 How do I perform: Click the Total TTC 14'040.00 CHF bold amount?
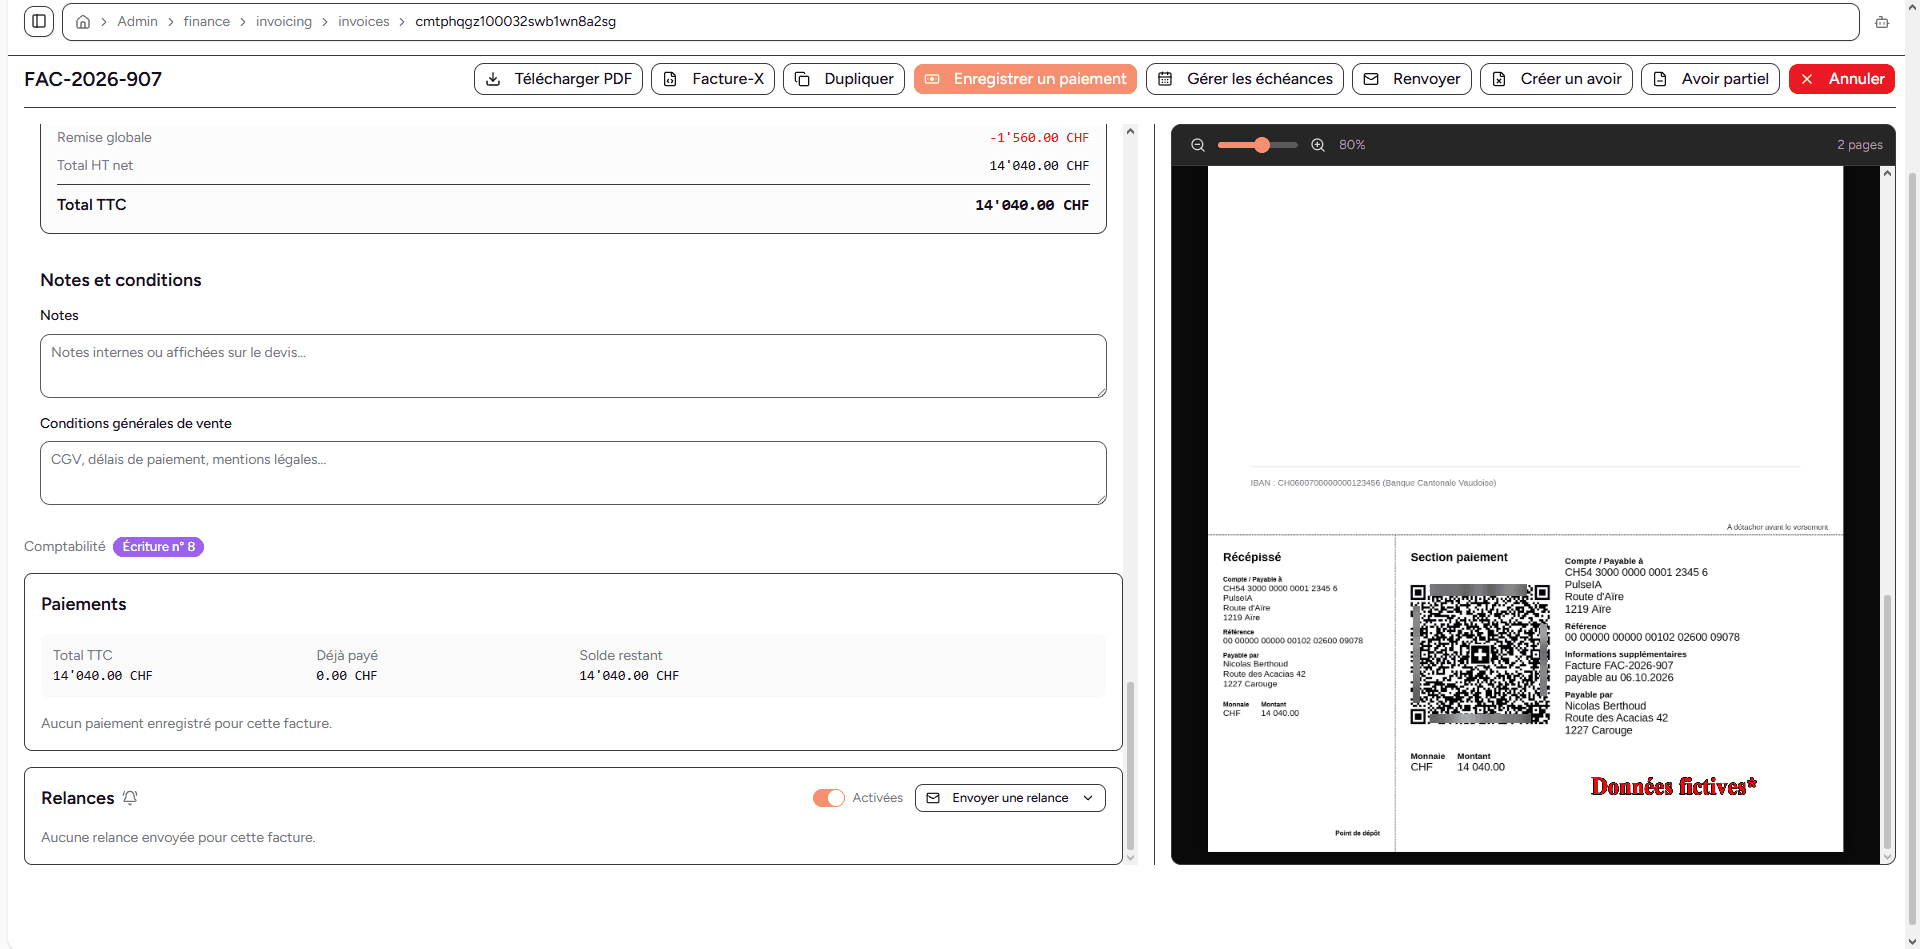(1032, 205)
